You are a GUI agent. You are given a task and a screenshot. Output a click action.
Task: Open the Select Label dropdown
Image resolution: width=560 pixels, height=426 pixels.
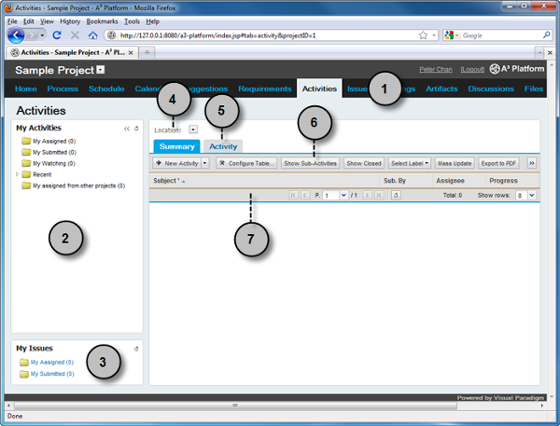pyautogui.click(x=409, y=163)
